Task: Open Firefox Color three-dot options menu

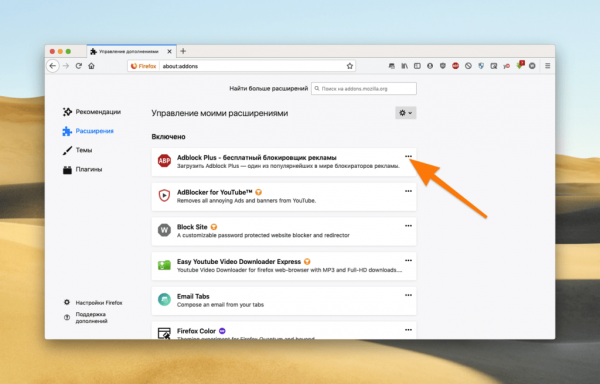Action: pyautogui.click(x=408, y=330)
